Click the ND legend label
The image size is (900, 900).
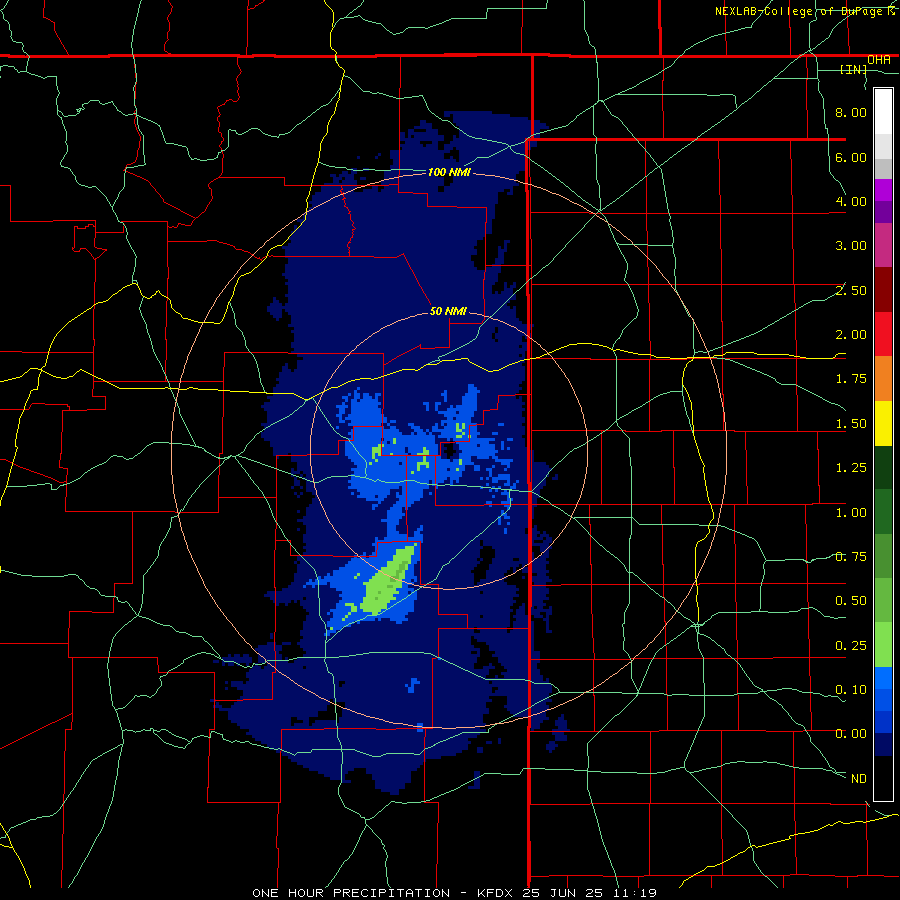click(x=859, y=779)
